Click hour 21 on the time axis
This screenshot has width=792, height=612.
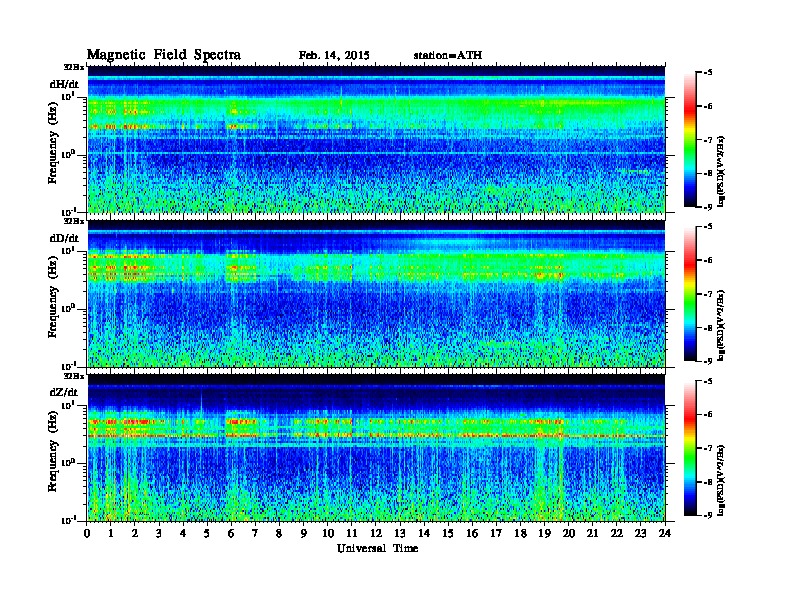click(592, 533)
